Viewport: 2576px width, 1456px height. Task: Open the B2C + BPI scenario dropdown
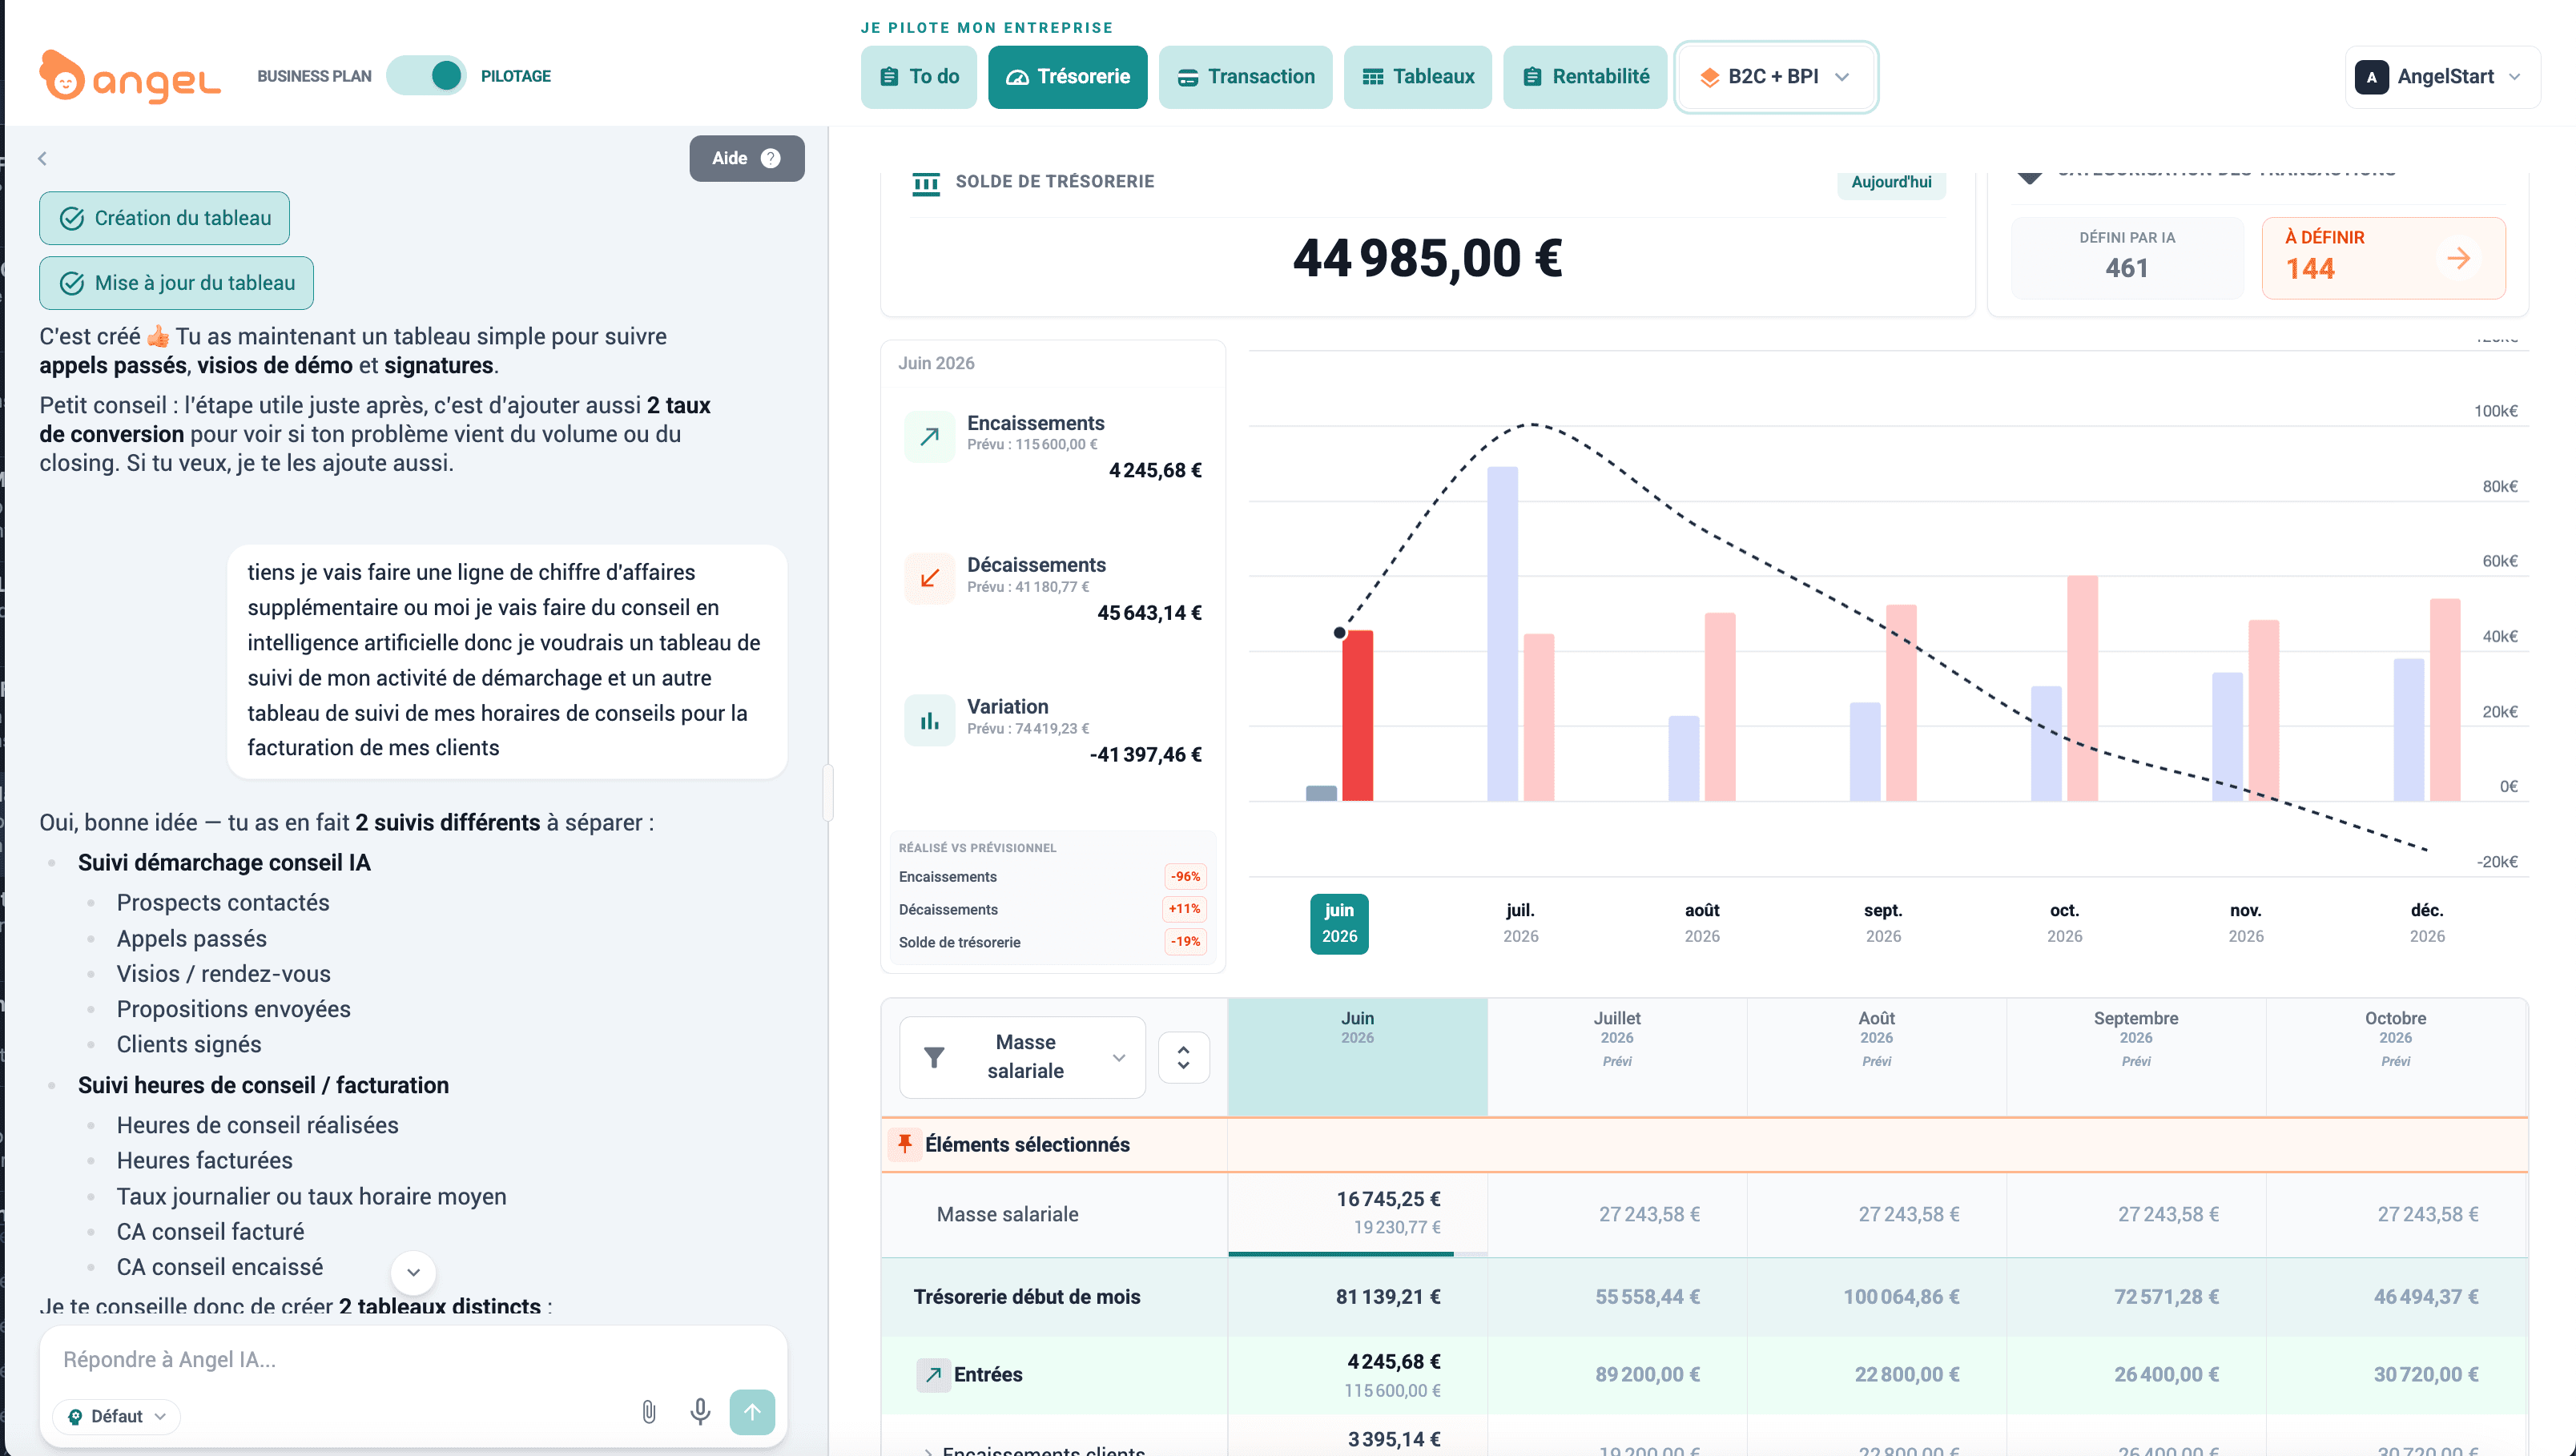point(1775,76)
